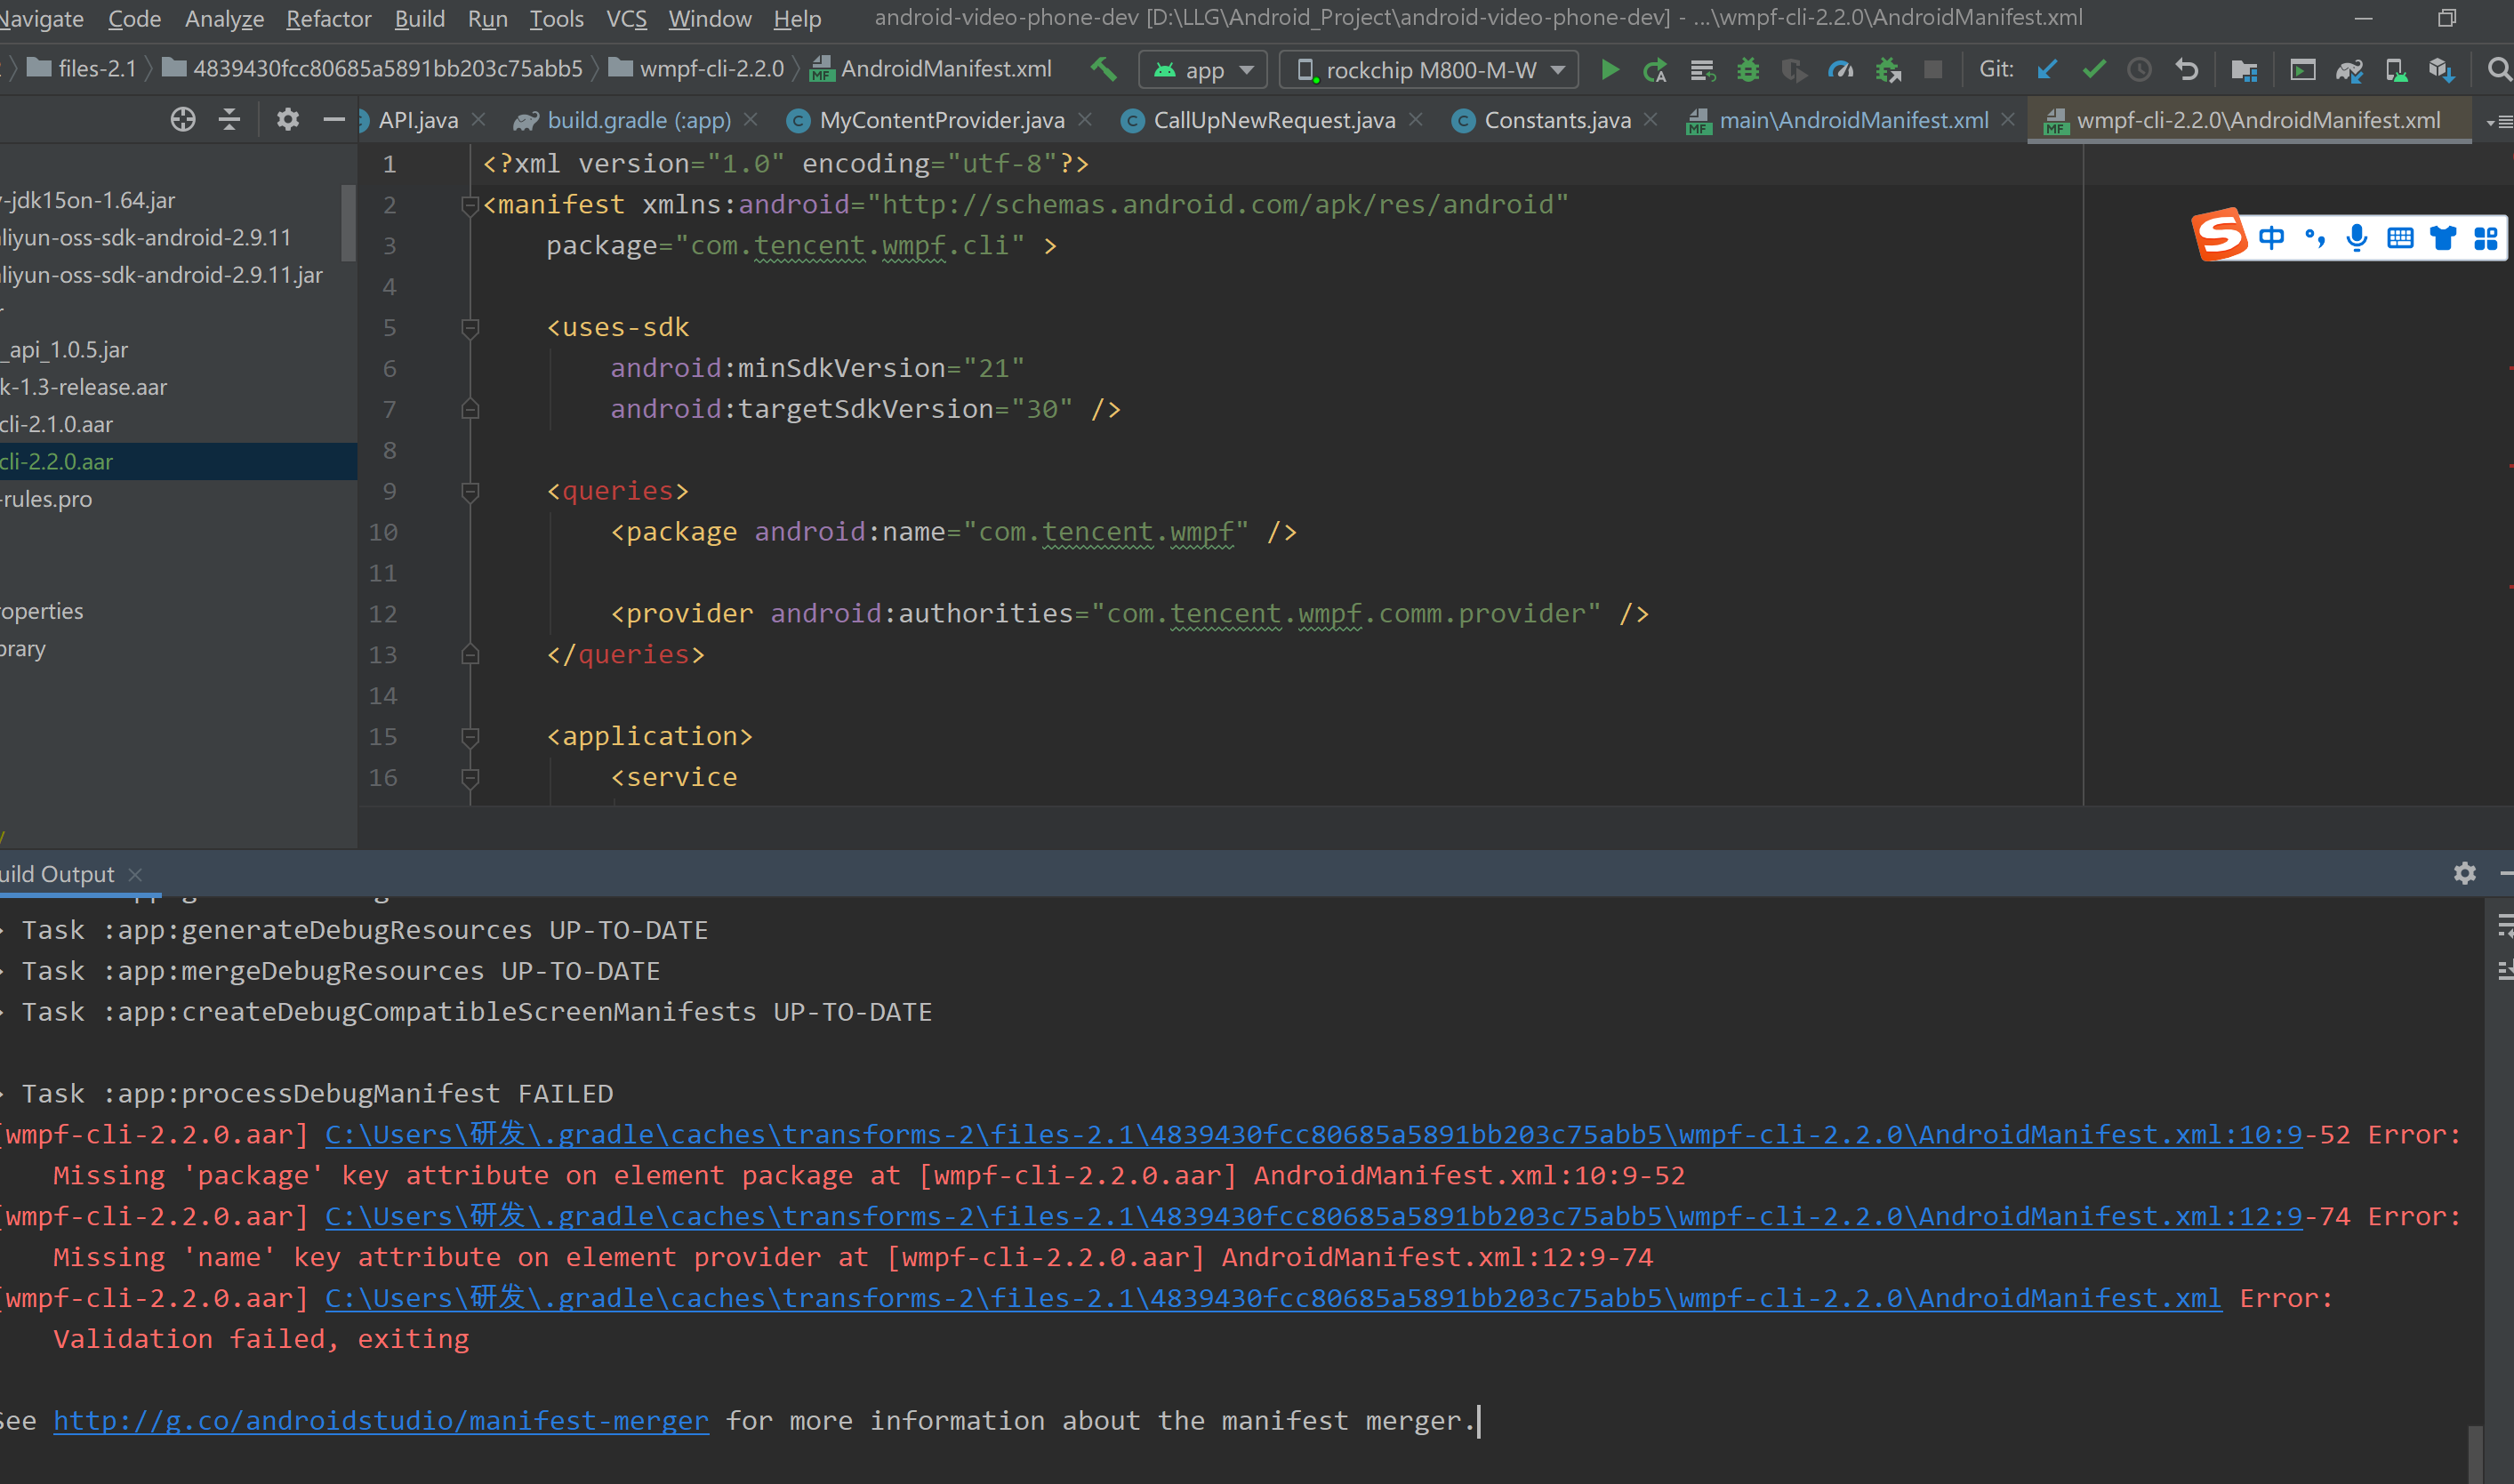Switch to the Constants.java tab

tap(1556, 120)
